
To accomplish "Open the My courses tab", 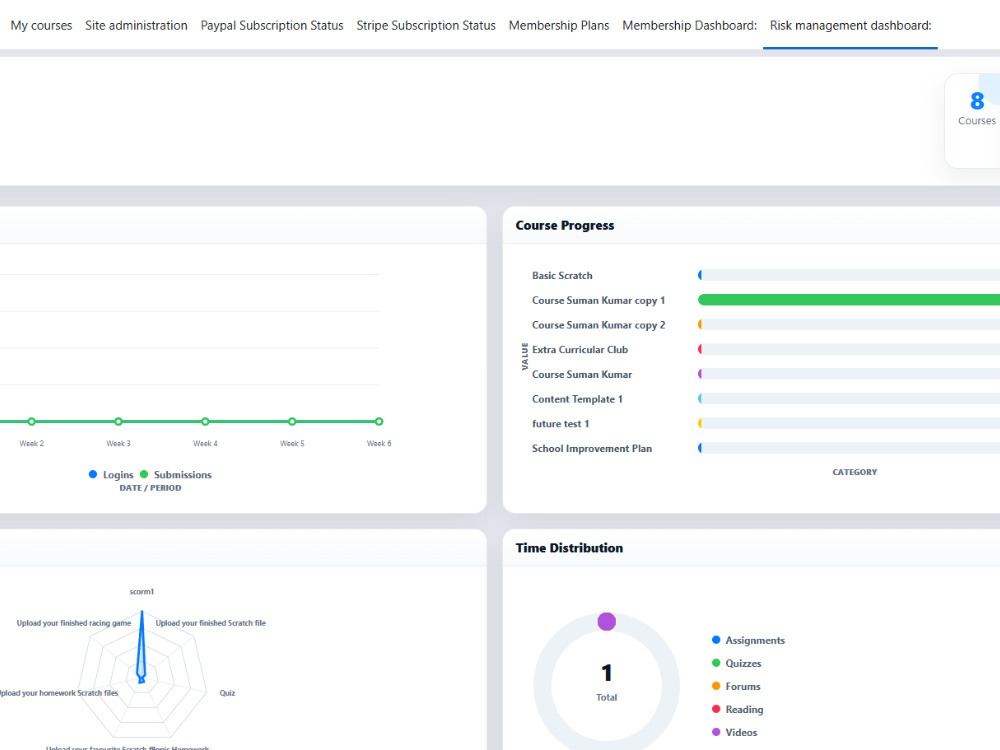I will pos(41,26).
